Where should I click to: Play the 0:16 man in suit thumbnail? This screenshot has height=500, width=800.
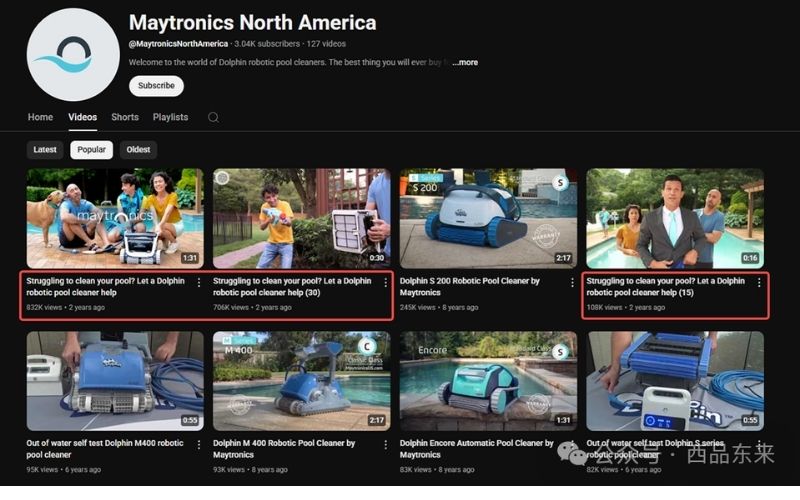675,218
